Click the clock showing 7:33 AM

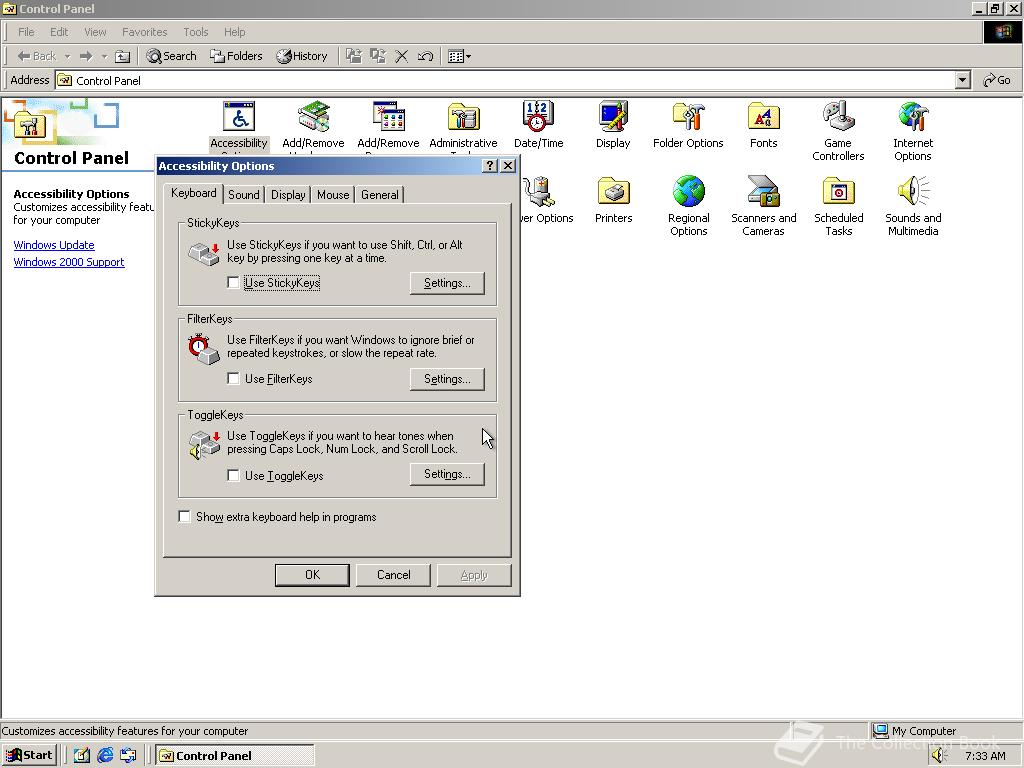985,756
